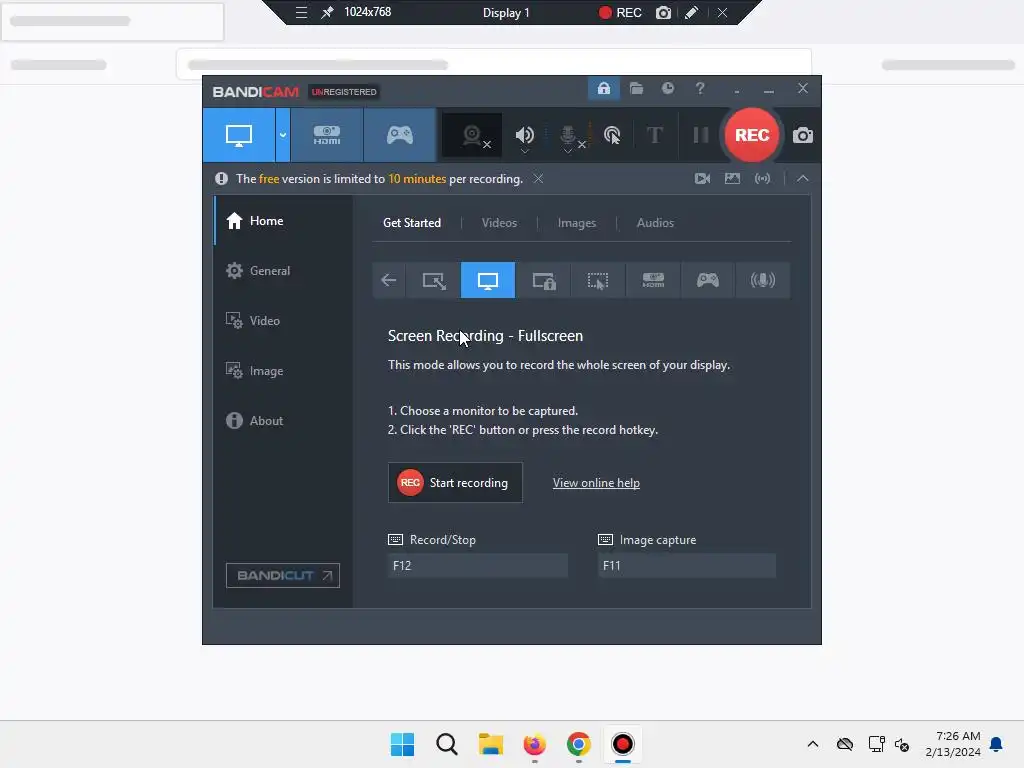
Task: Collapse Bandicam panel with up chevron
Action: coord(803,178)
